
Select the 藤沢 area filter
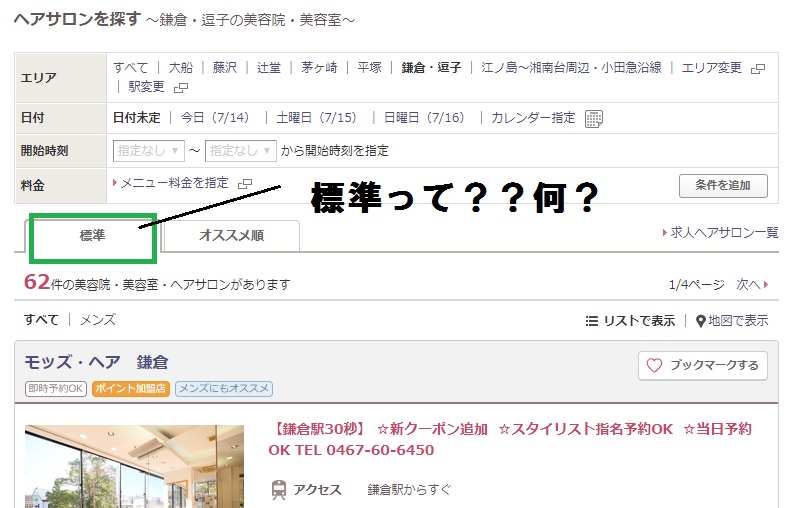(x=224, y=67)
